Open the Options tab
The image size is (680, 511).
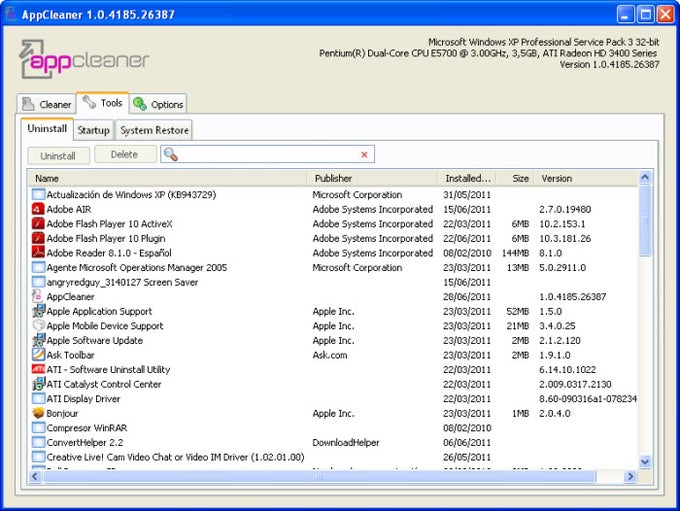(158, 104)
